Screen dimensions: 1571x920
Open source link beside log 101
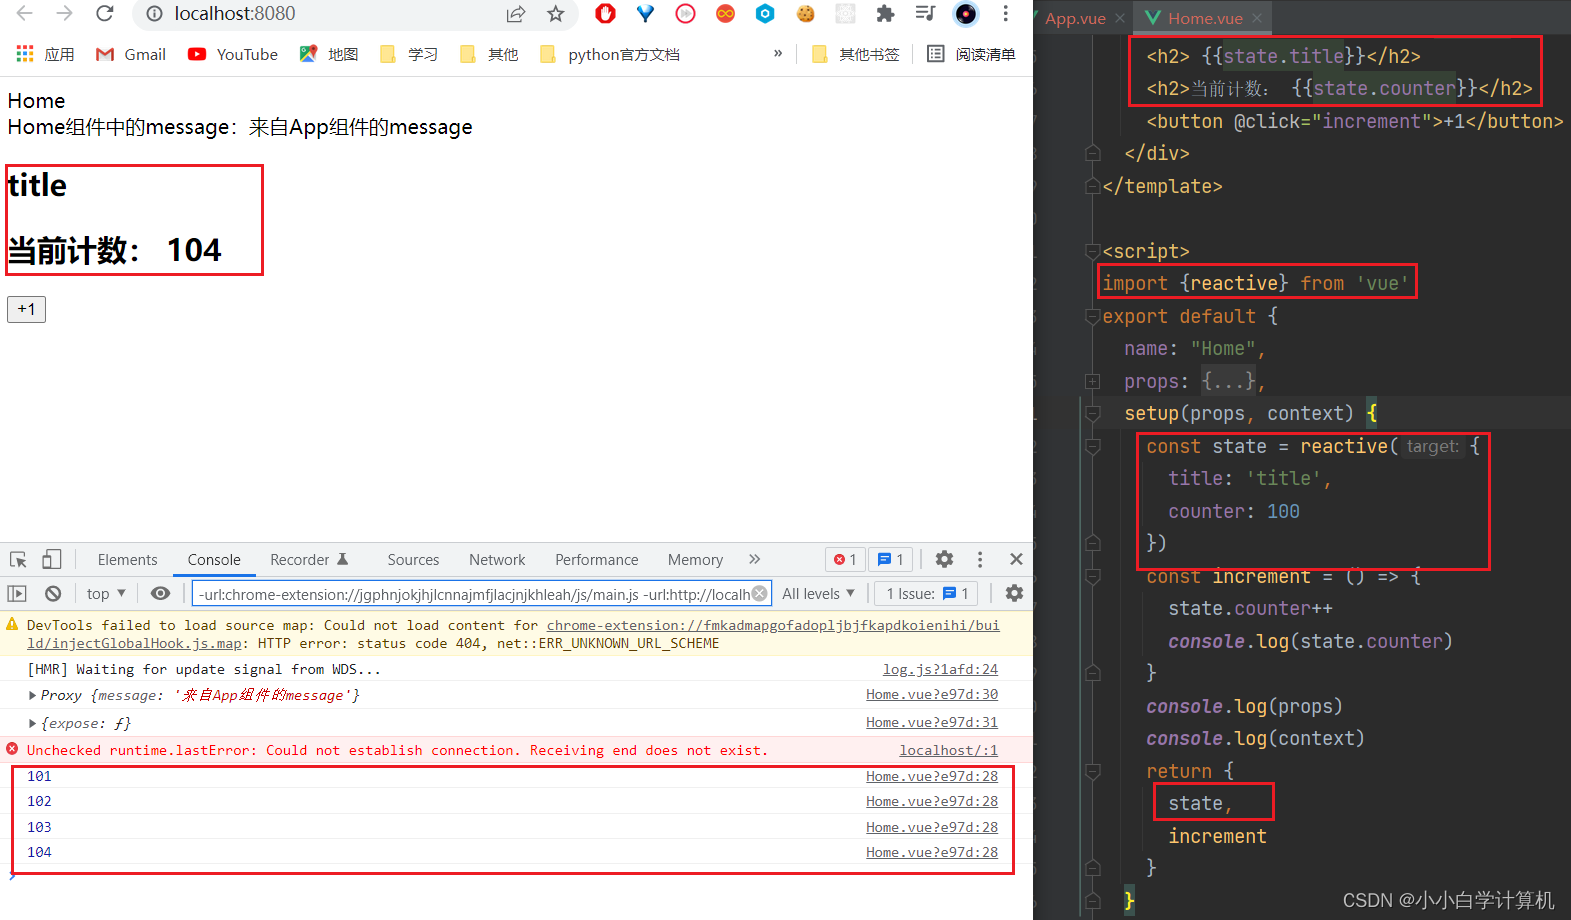[x=932, y=776]
